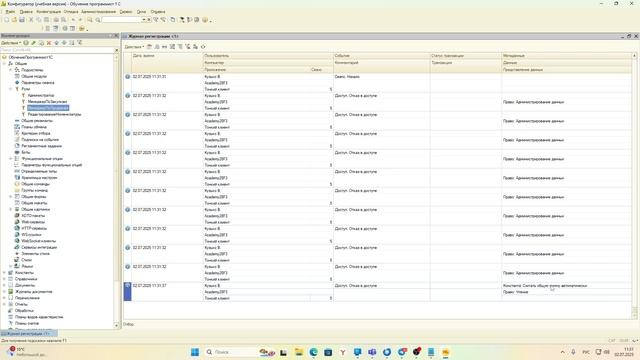The height and width of the screenshot is (360, 640).
Task: Click the Redo arrow toolbar icon
Action: click(x=80, y=20)
